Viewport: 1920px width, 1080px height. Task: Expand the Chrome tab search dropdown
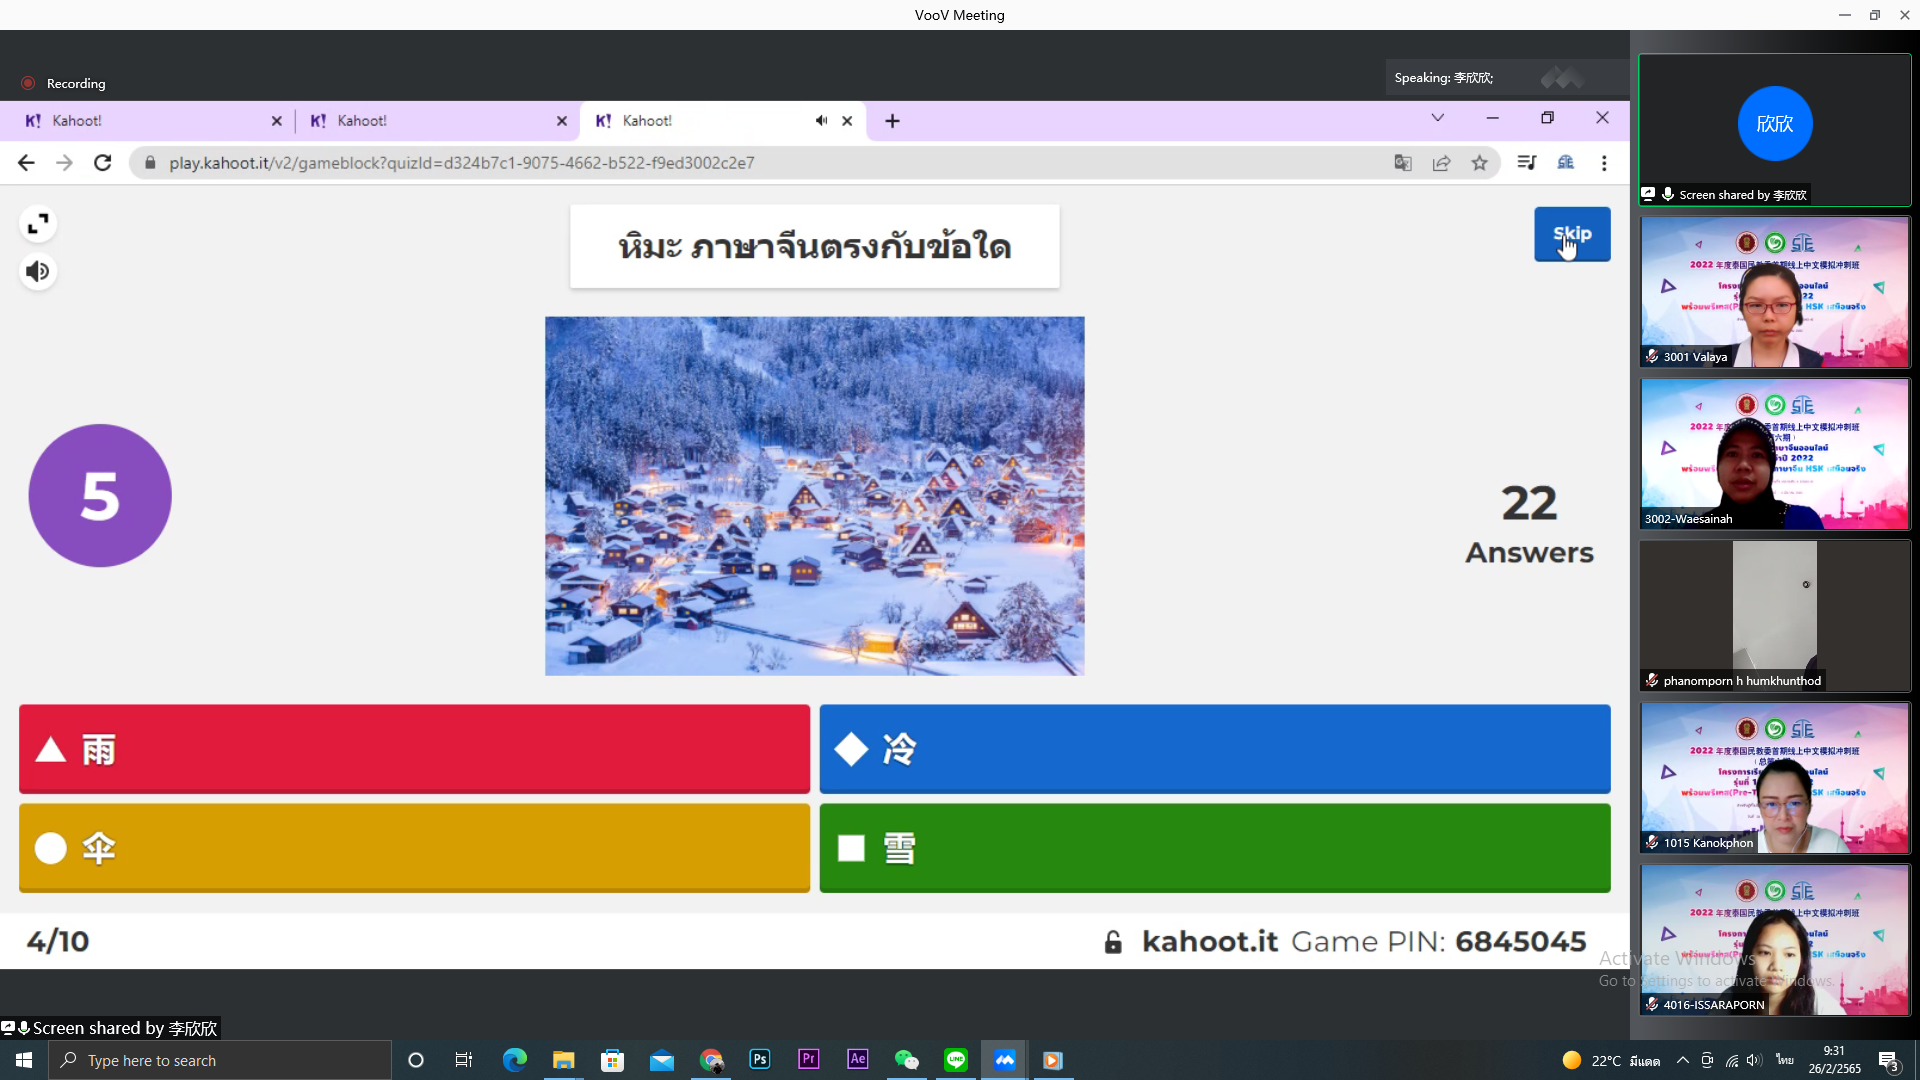click(x=1438, y=118)
